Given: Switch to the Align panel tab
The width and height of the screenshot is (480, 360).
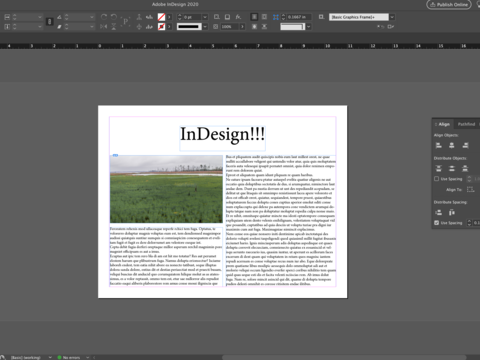Looking at the screenshot, I should 444,124.
